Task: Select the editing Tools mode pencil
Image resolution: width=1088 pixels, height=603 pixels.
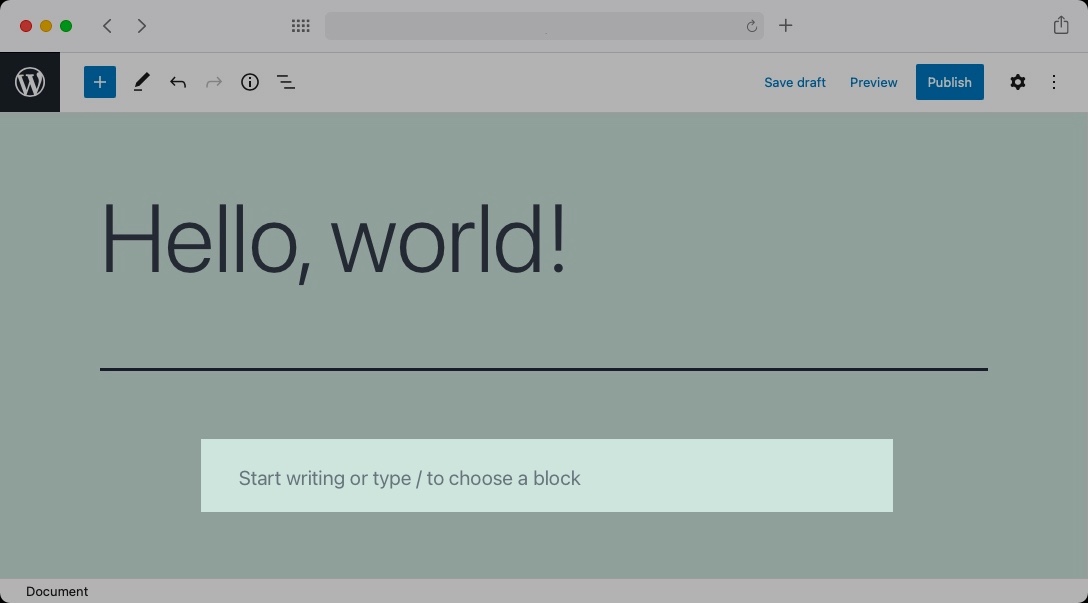Action: pyautogui.click(x=140, y=82)
